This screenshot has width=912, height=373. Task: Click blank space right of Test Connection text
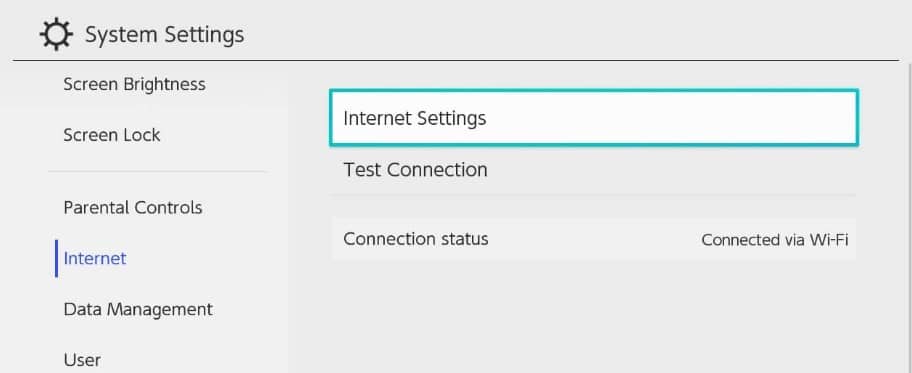[x=672, y=170]
